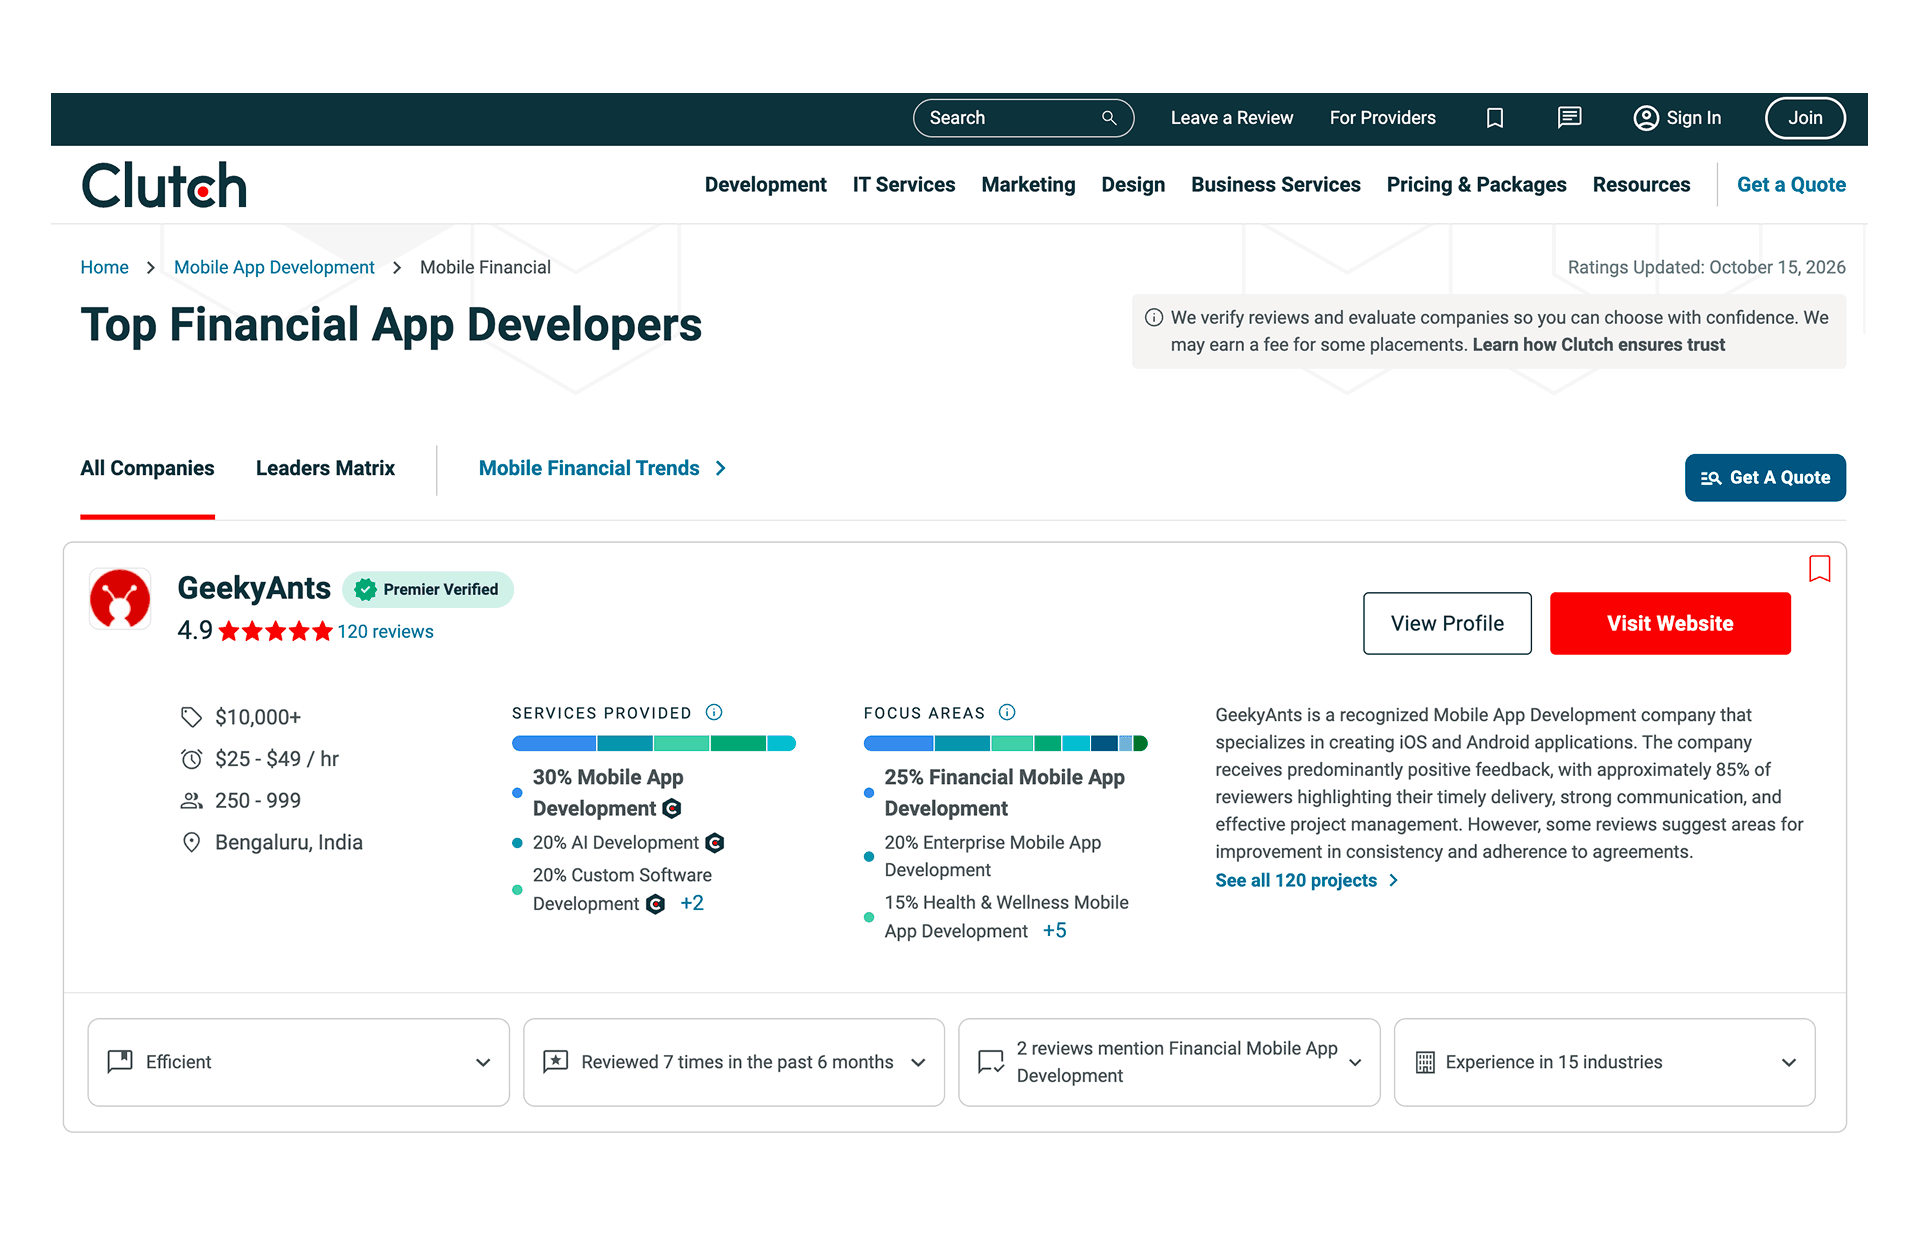Go to Mobile App Development breadcrumb
Image resolution: width=1920 pixels, height=1238 pixels.
click(274, 267)
